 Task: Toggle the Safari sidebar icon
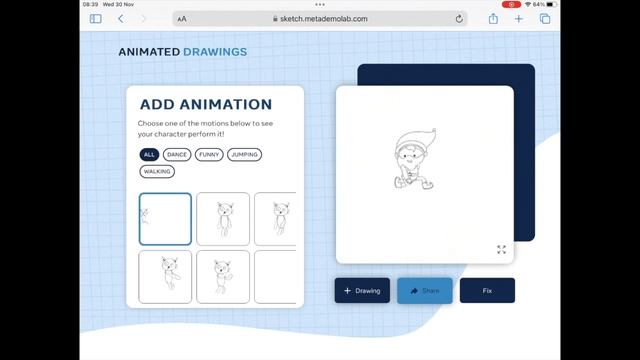click(x=96, y=19)
